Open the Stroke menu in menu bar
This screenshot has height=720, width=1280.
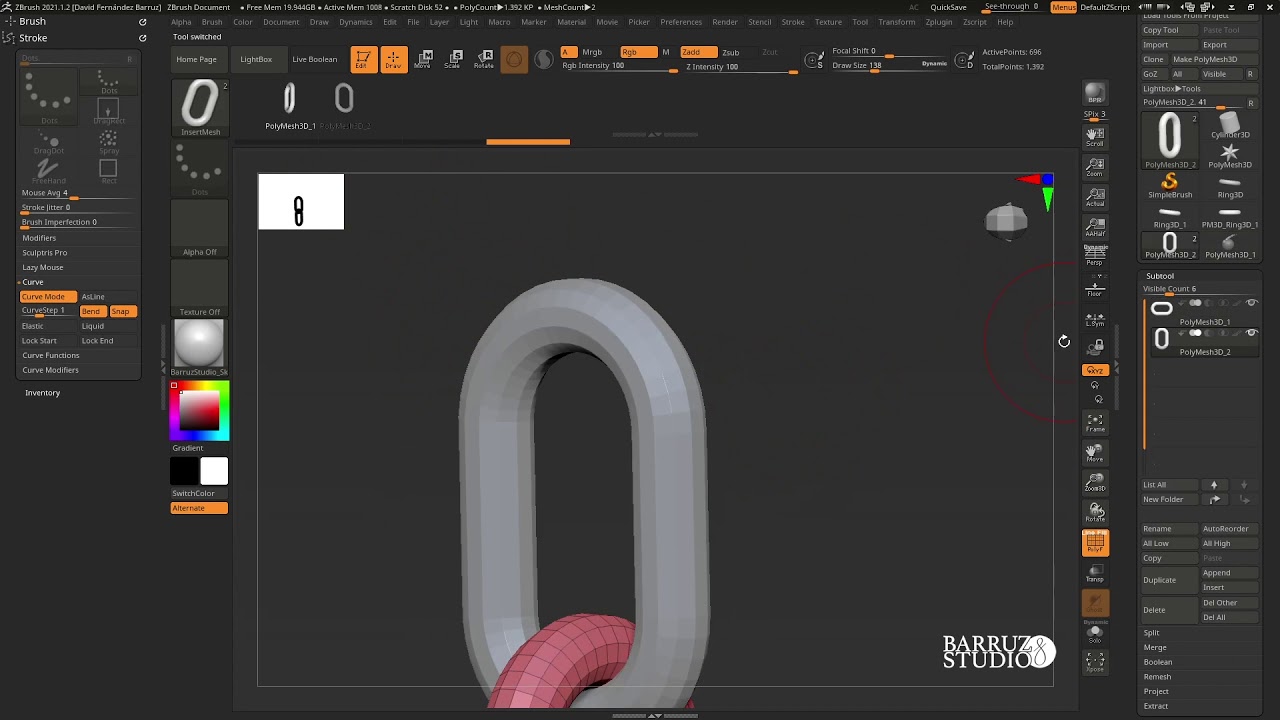(793, 22)
